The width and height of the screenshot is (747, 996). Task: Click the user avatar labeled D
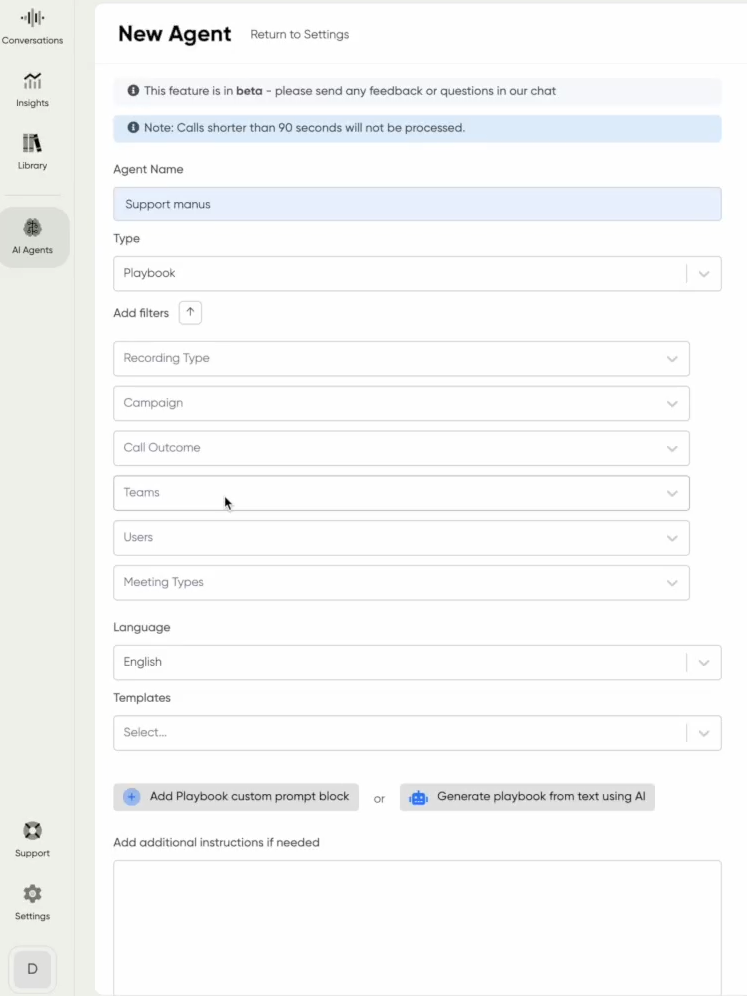32,969
